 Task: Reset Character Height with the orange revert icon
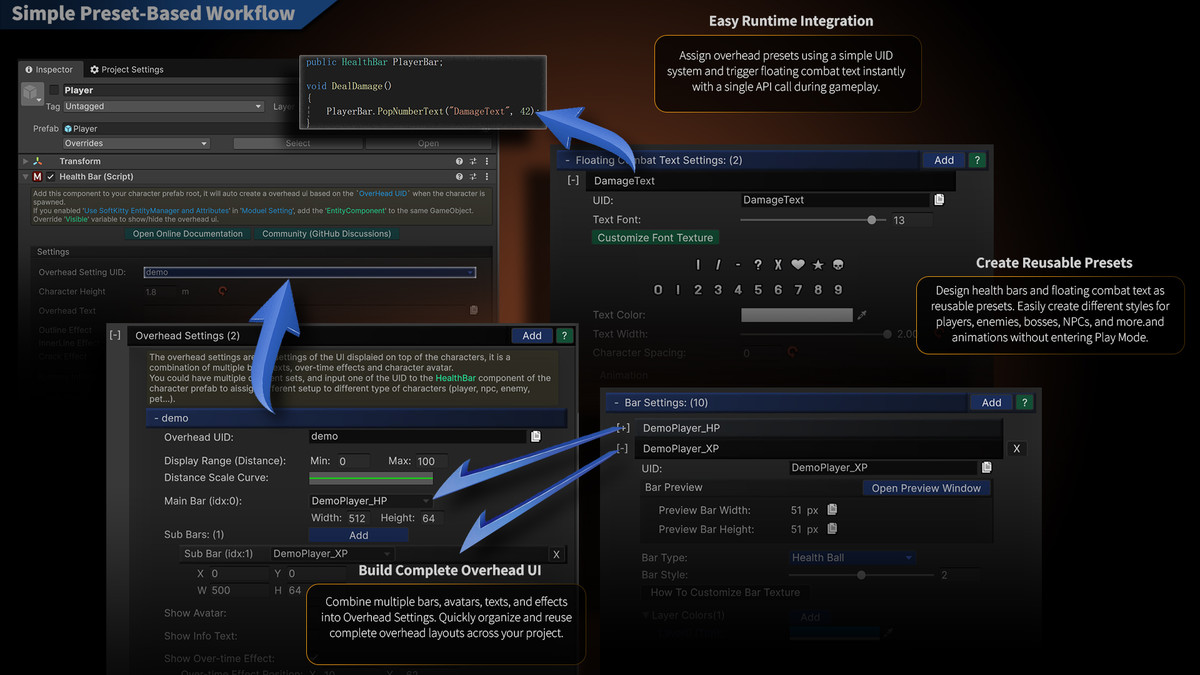click(x=222, y=291)
